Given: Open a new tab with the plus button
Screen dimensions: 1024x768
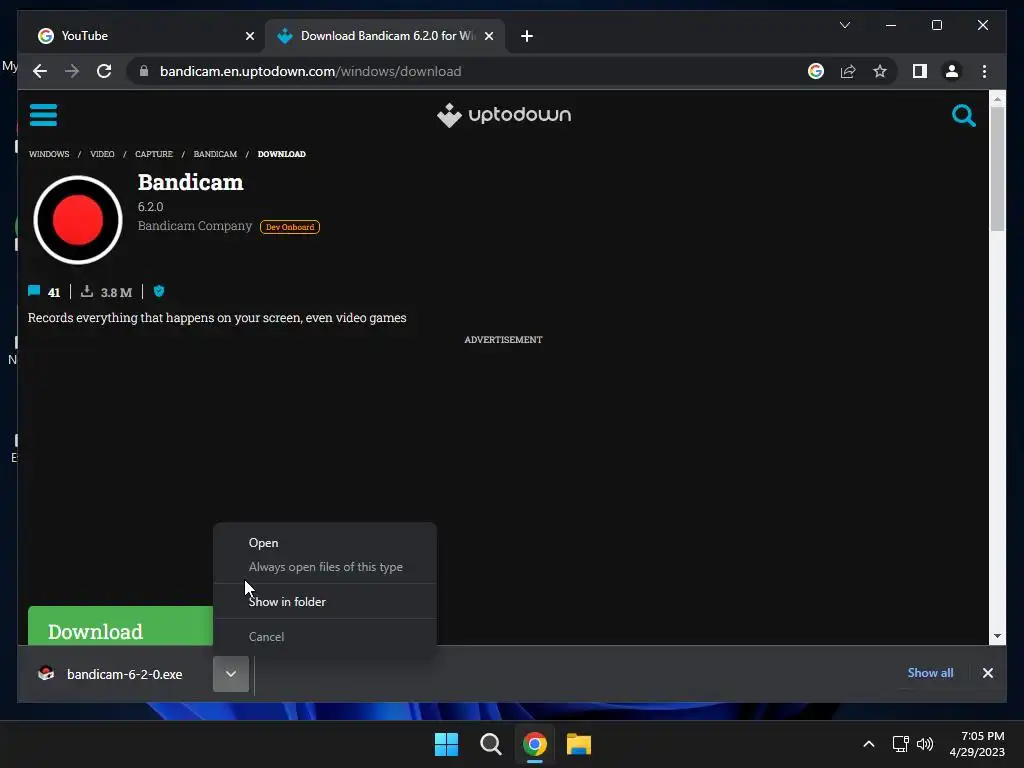Looking at the screenshot, I should coord(527,36).
